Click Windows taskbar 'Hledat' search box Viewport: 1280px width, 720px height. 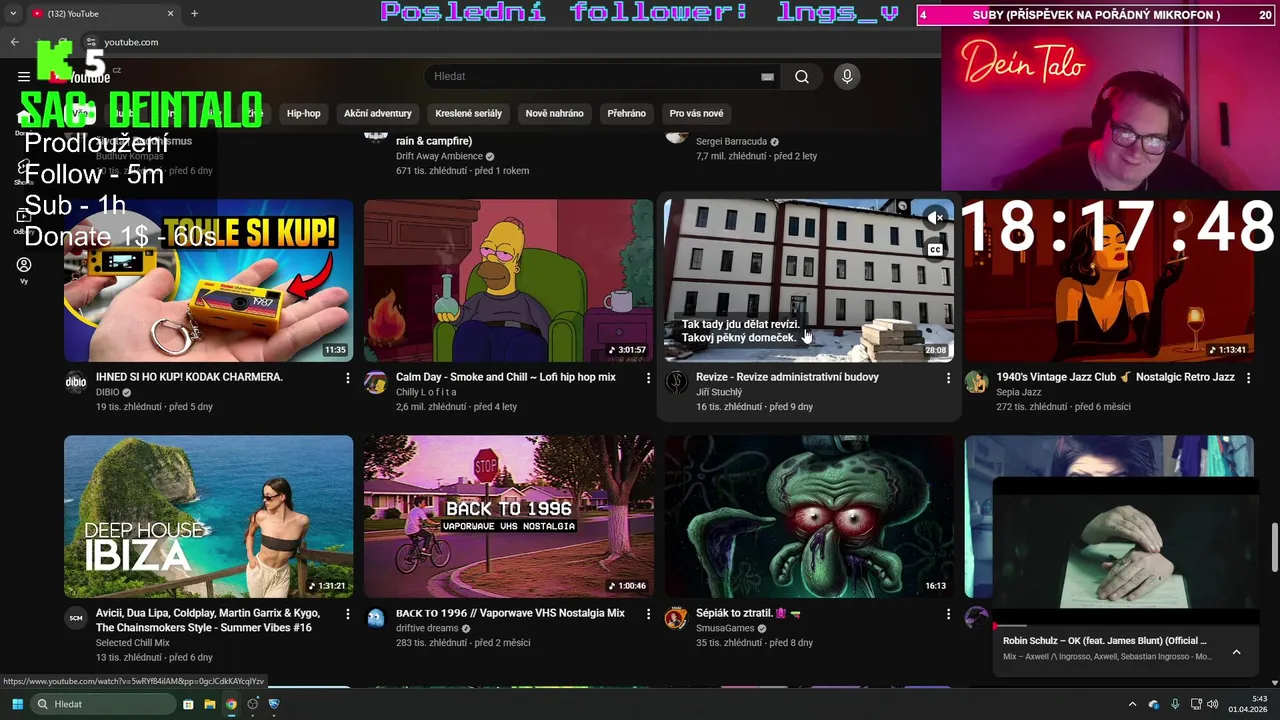pos(104,704)
